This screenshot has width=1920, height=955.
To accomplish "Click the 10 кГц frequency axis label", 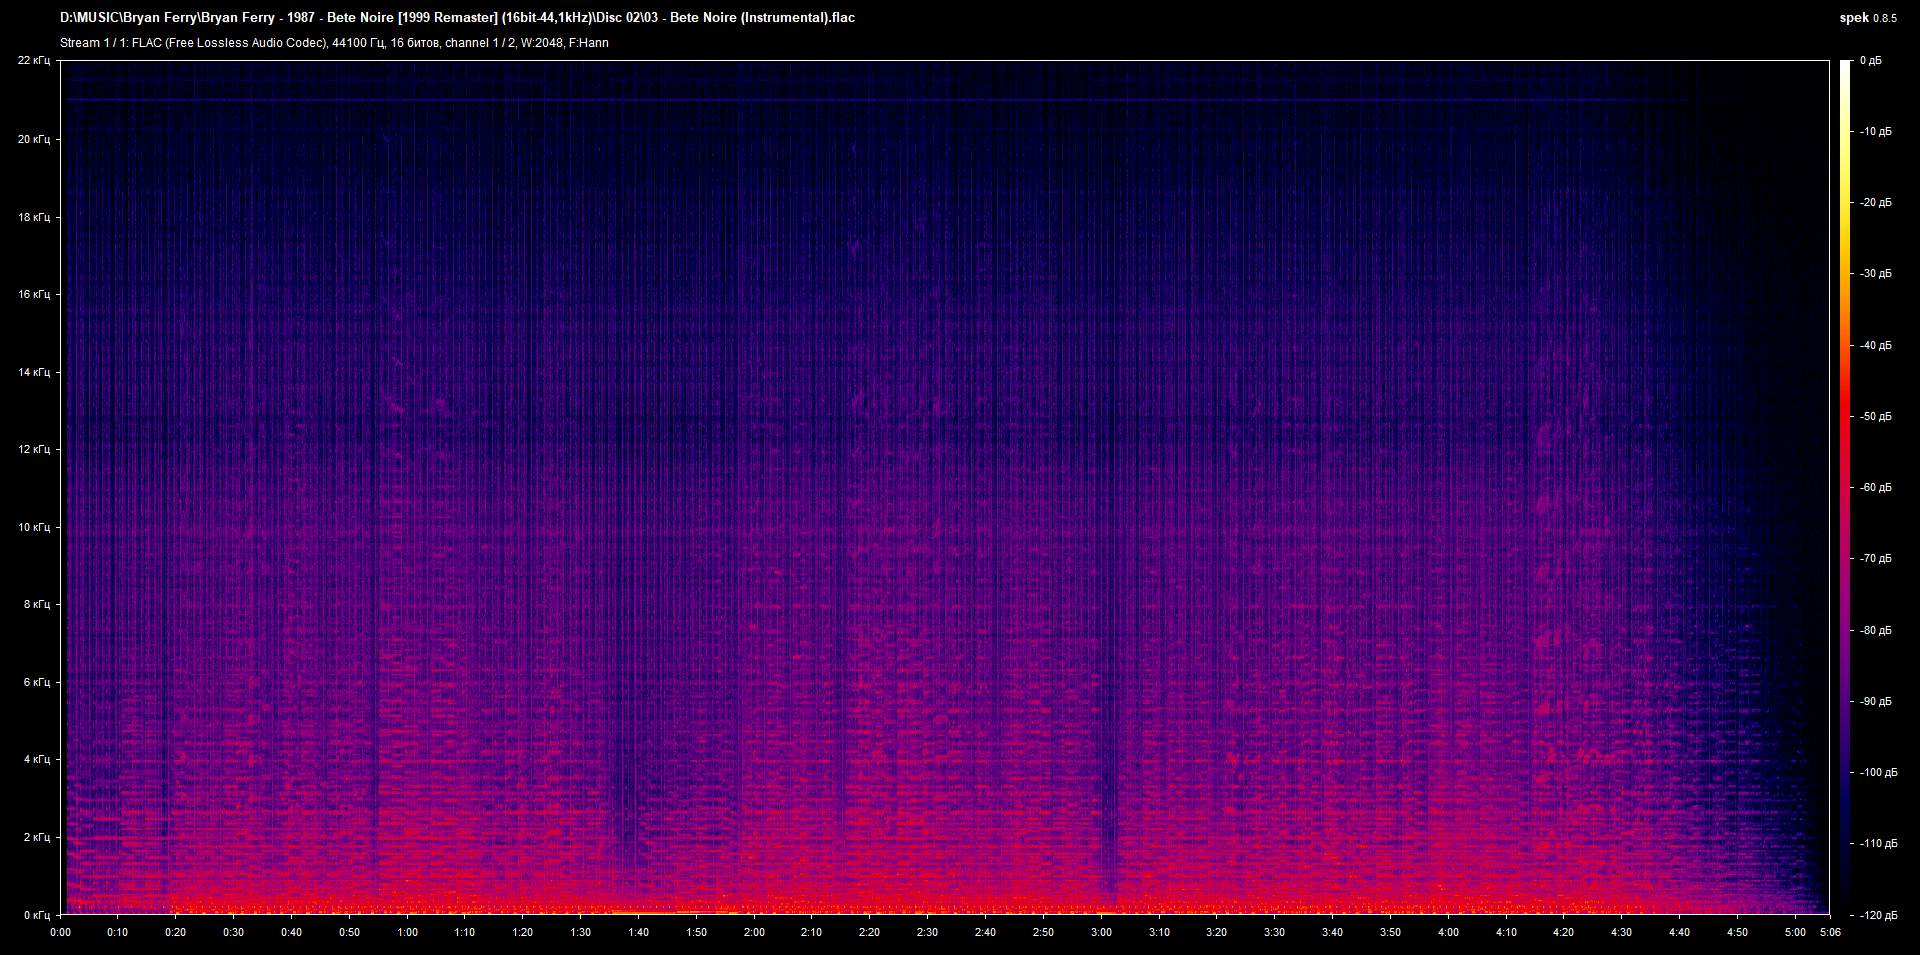I will tap(34, 527).
